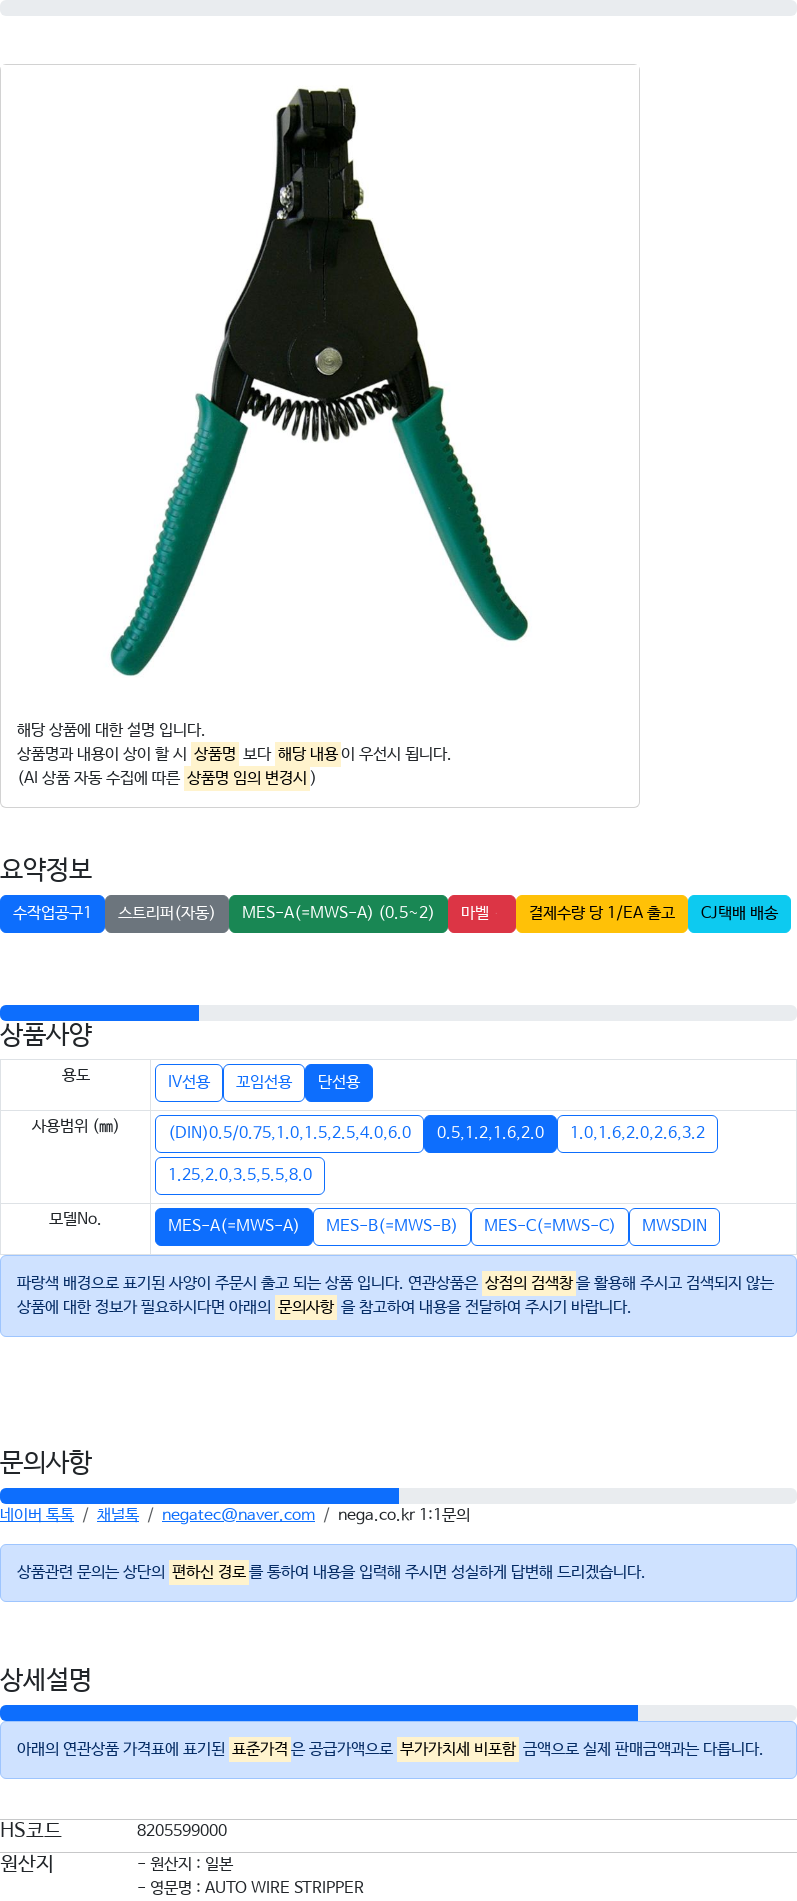Click the negatec@naver.com email link

point(238,1515)
